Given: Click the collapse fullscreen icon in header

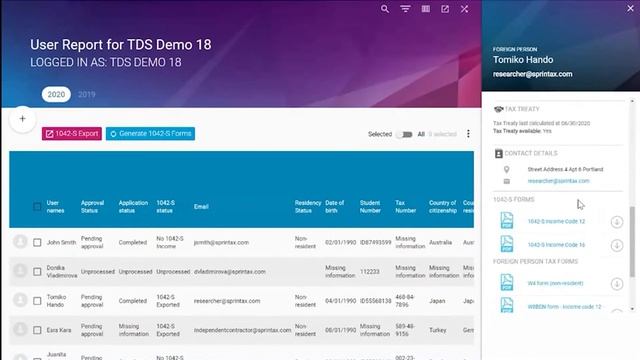Looking at the screenshot, I should [464, 9].
